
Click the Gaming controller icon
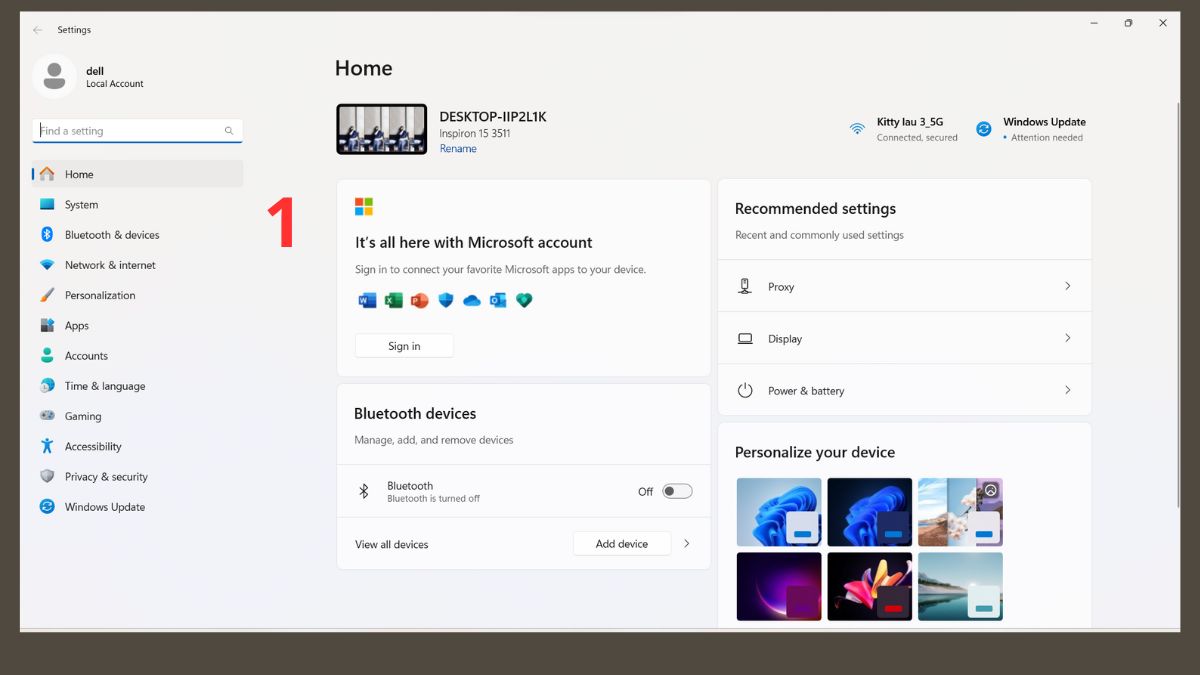pos(47,415)
